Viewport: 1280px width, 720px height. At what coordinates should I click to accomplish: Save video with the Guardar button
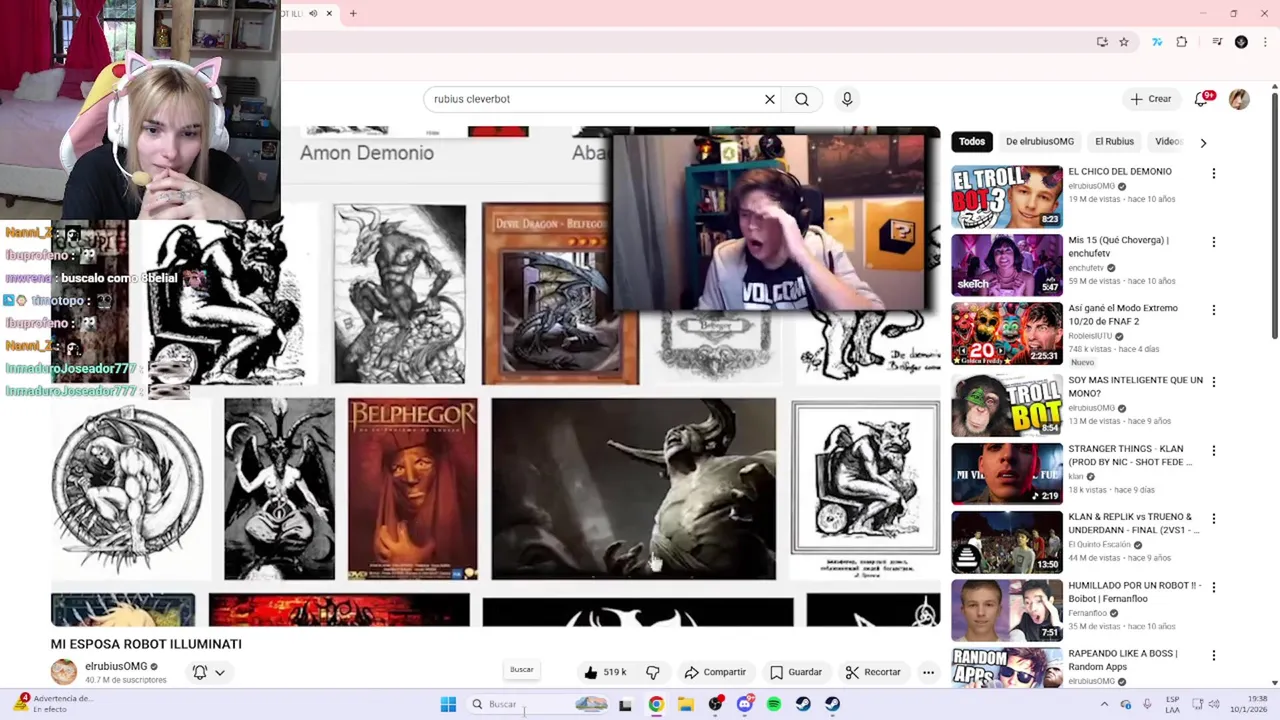pyautogui.click(x=796, y=672)
